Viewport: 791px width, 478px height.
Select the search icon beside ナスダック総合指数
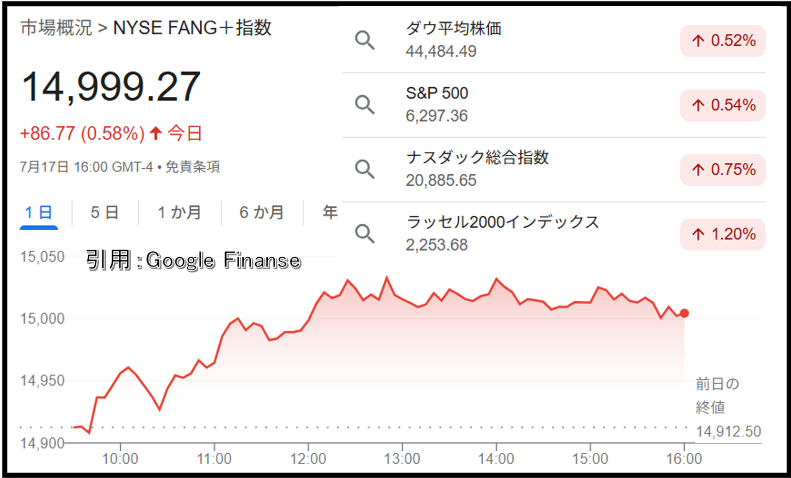click(x=365, y=169)
